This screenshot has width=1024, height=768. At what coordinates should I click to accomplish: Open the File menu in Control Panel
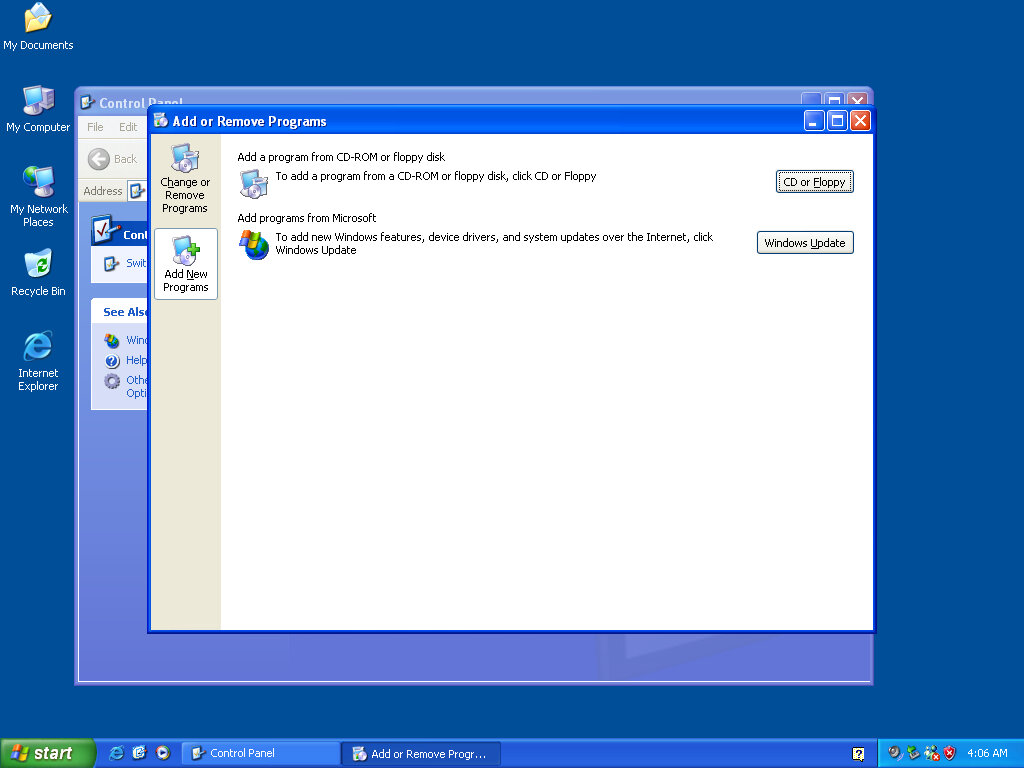click(95, 127)
